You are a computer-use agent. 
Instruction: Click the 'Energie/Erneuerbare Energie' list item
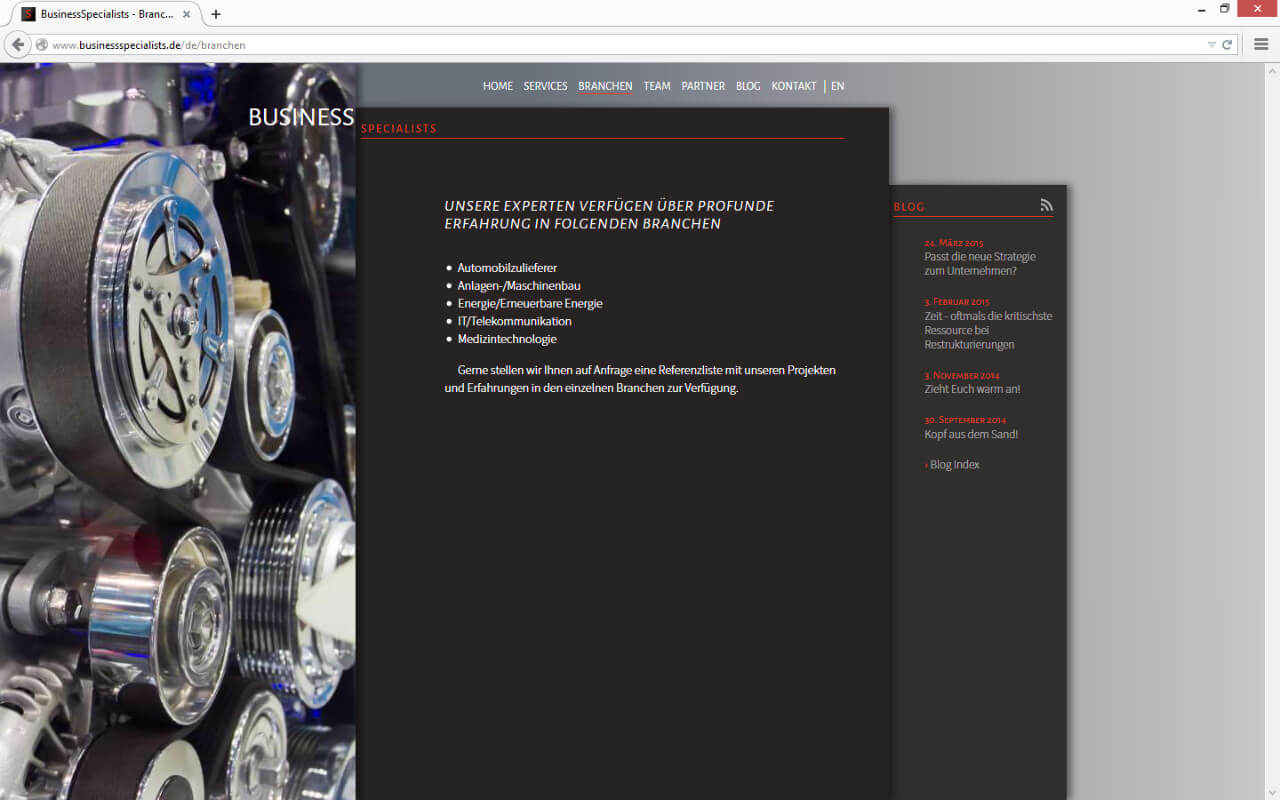point(530,303)
